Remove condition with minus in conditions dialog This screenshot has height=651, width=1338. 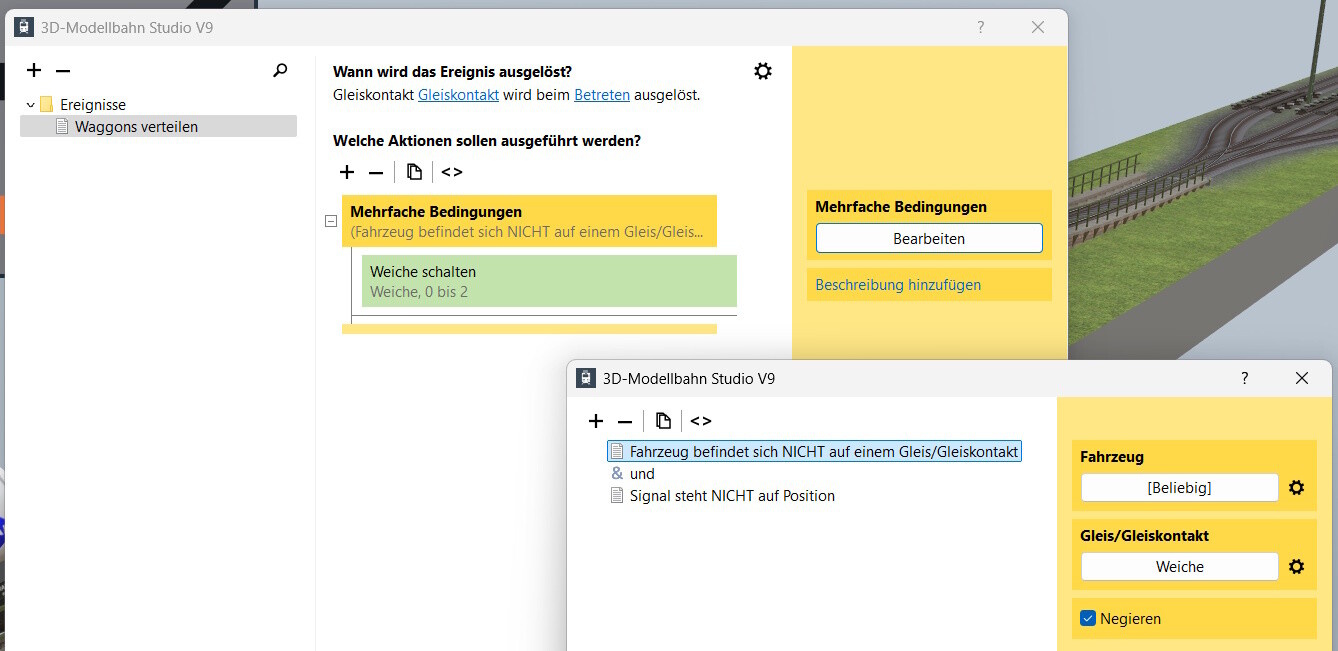625,421
